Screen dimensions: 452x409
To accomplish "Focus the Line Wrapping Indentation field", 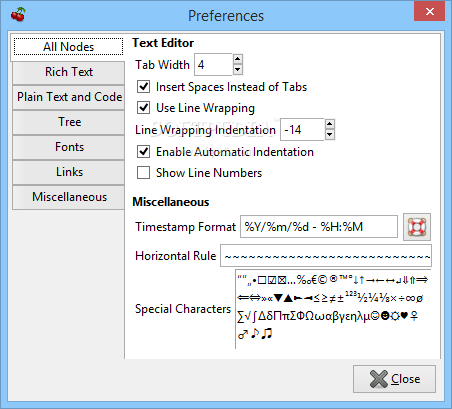I will tap(303, 129).
